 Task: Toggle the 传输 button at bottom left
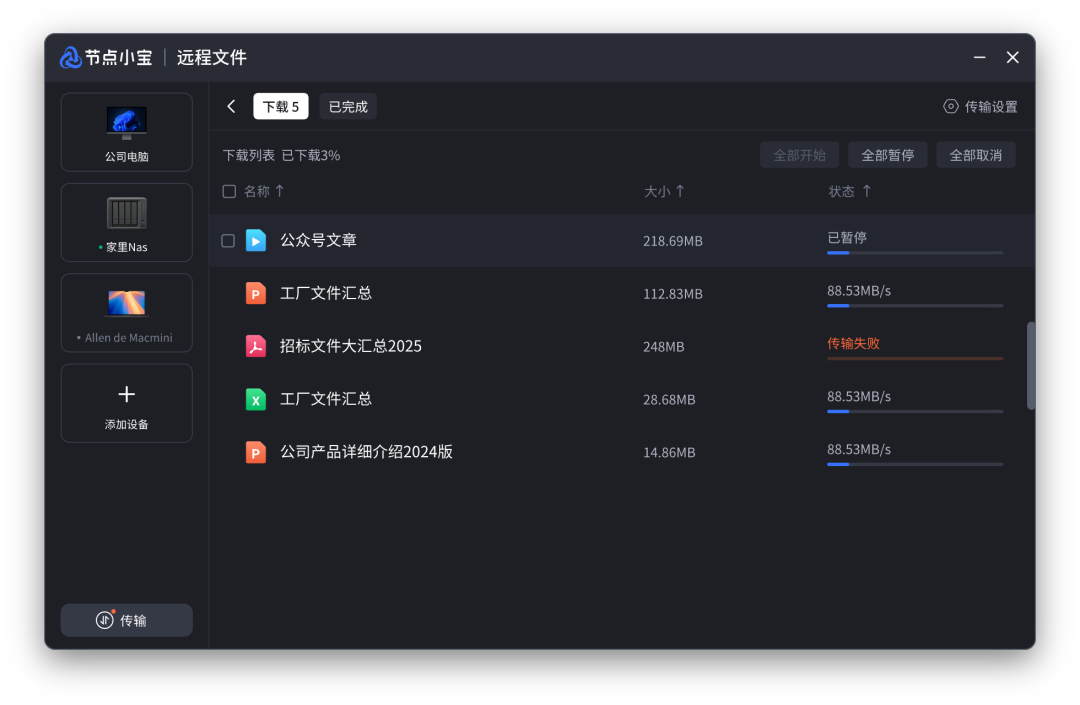point(126,620)
